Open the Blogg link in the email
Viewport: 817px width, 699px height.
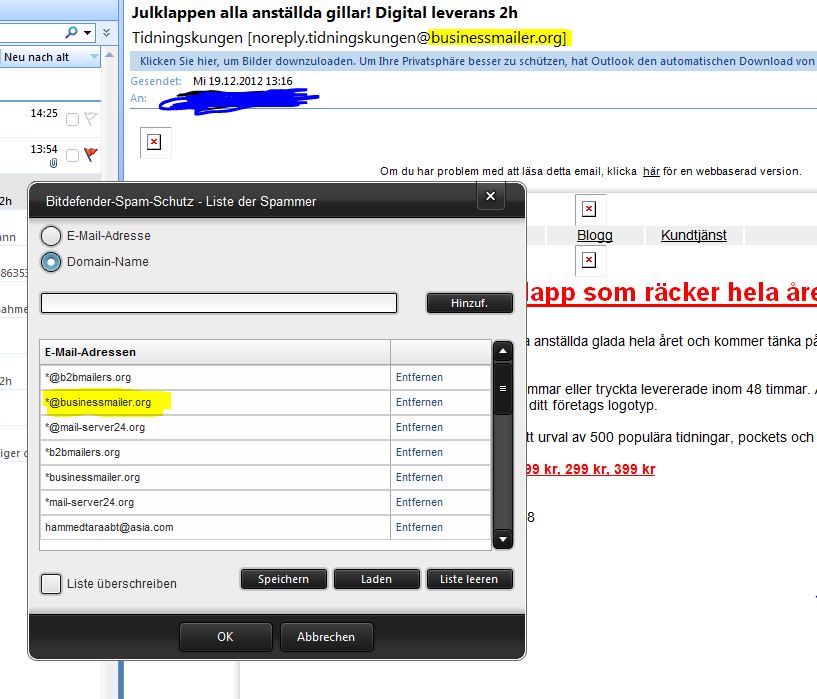[595, 235]
